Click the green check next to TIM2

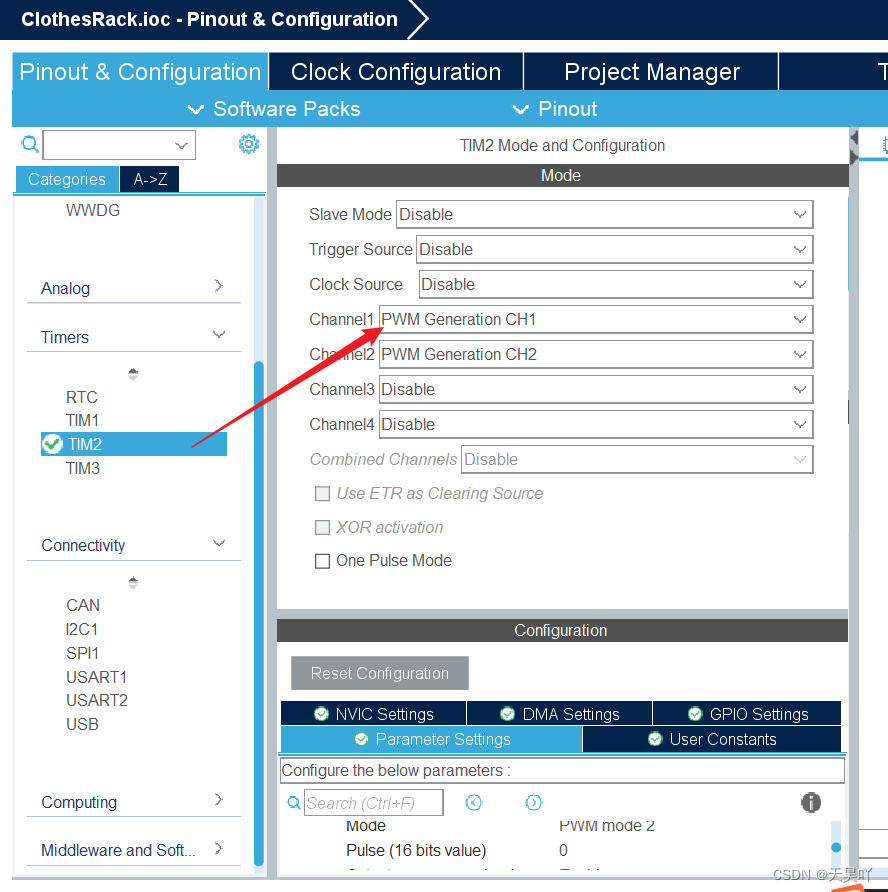pos(52,444)
